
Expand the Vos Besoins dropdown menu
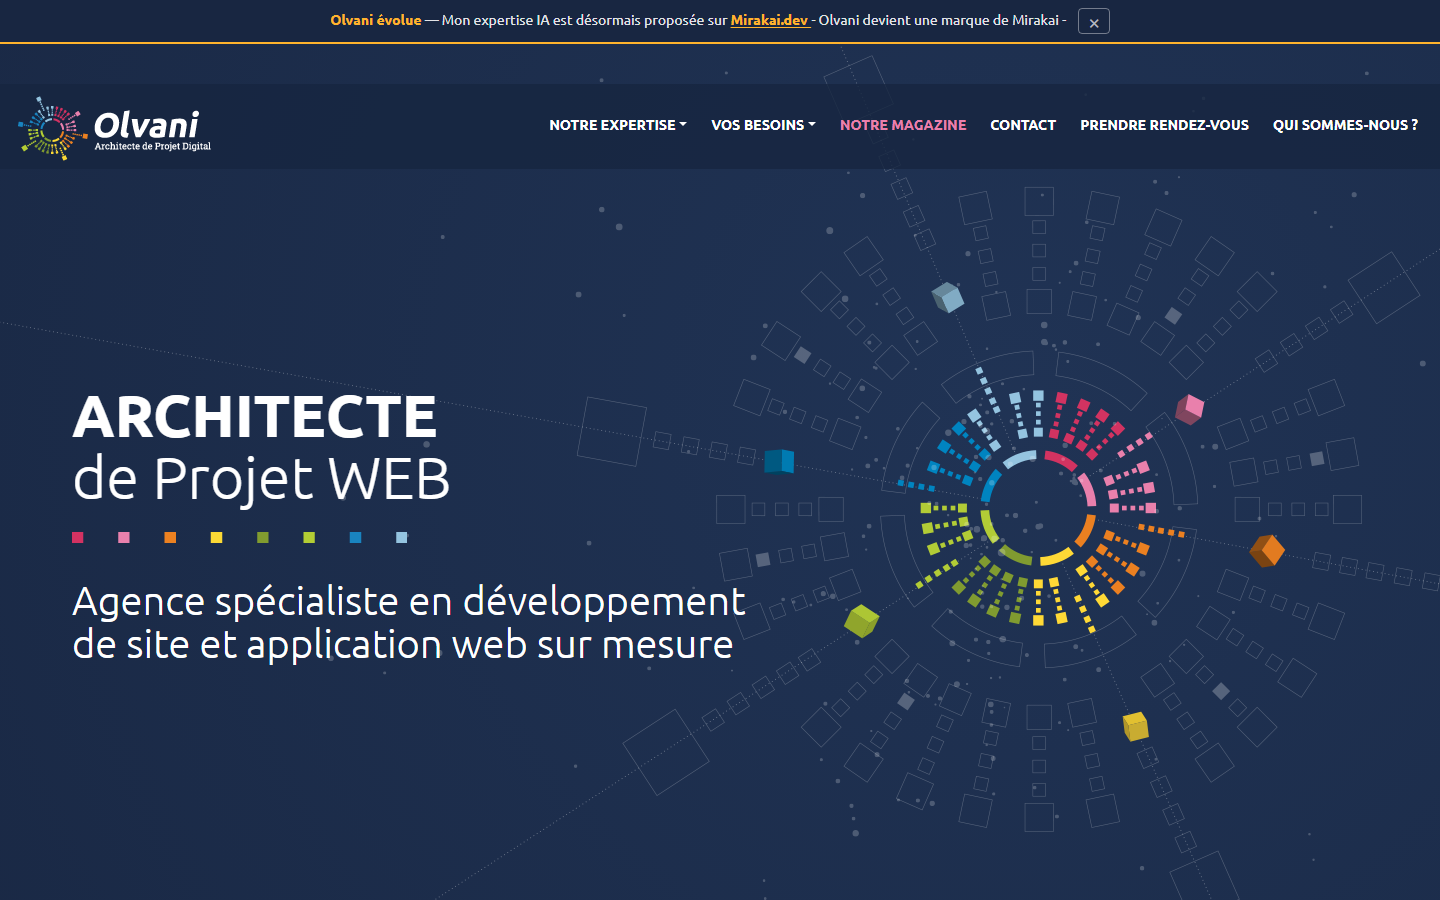tap(763, 125)
